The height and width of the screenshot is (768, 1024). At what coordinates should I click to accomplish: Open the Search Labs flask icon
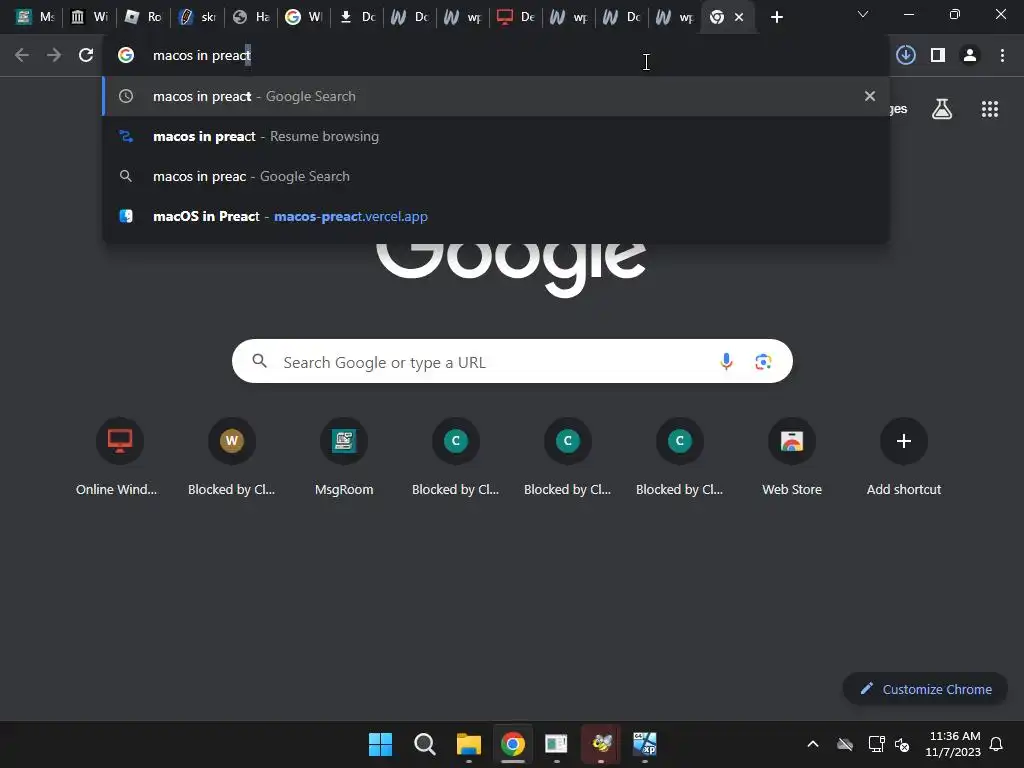[x=941, y=109]
